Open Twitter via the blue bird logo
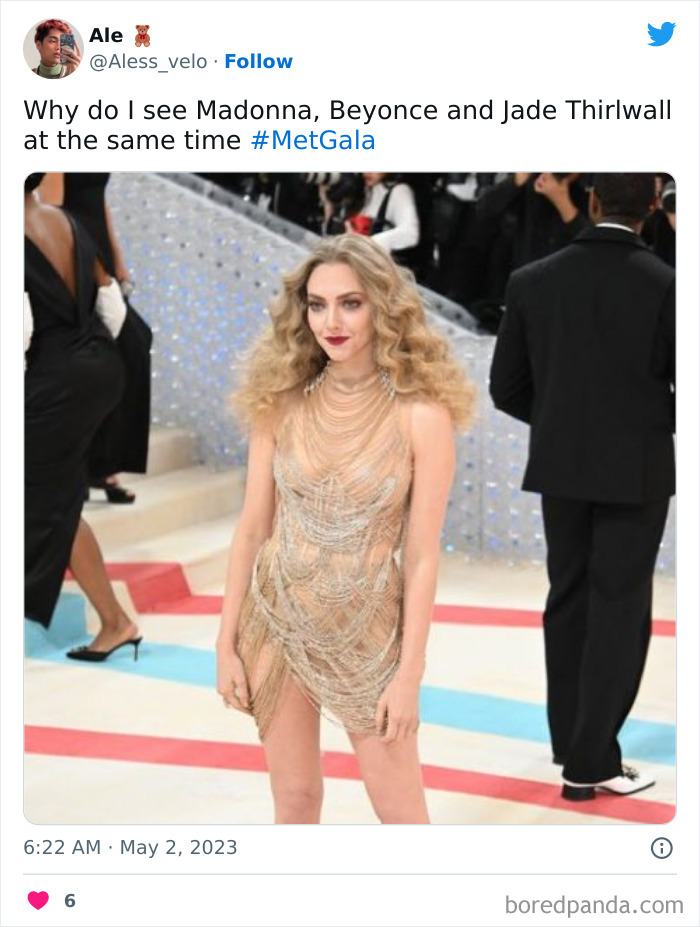Screen dimensions: 700x927 662,34
